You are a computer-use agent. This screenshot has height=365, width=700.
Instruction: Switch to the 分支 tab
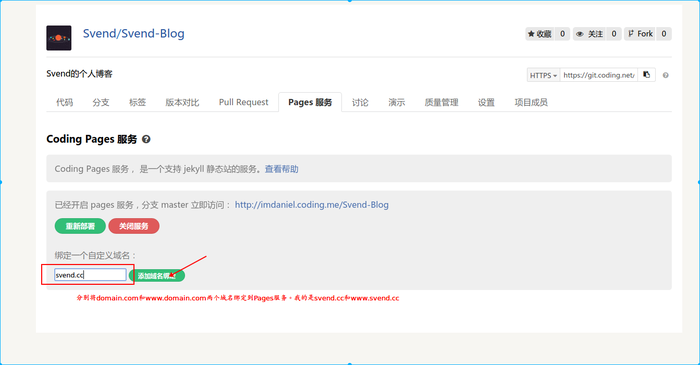[x=101, y=102]
